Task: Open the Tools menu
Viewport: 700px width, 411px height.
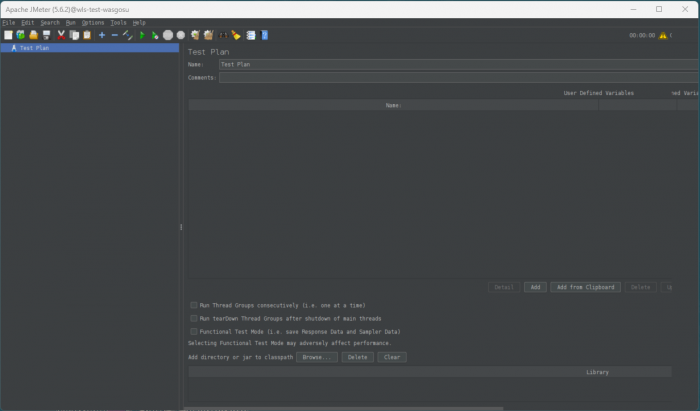Action: 118,22
